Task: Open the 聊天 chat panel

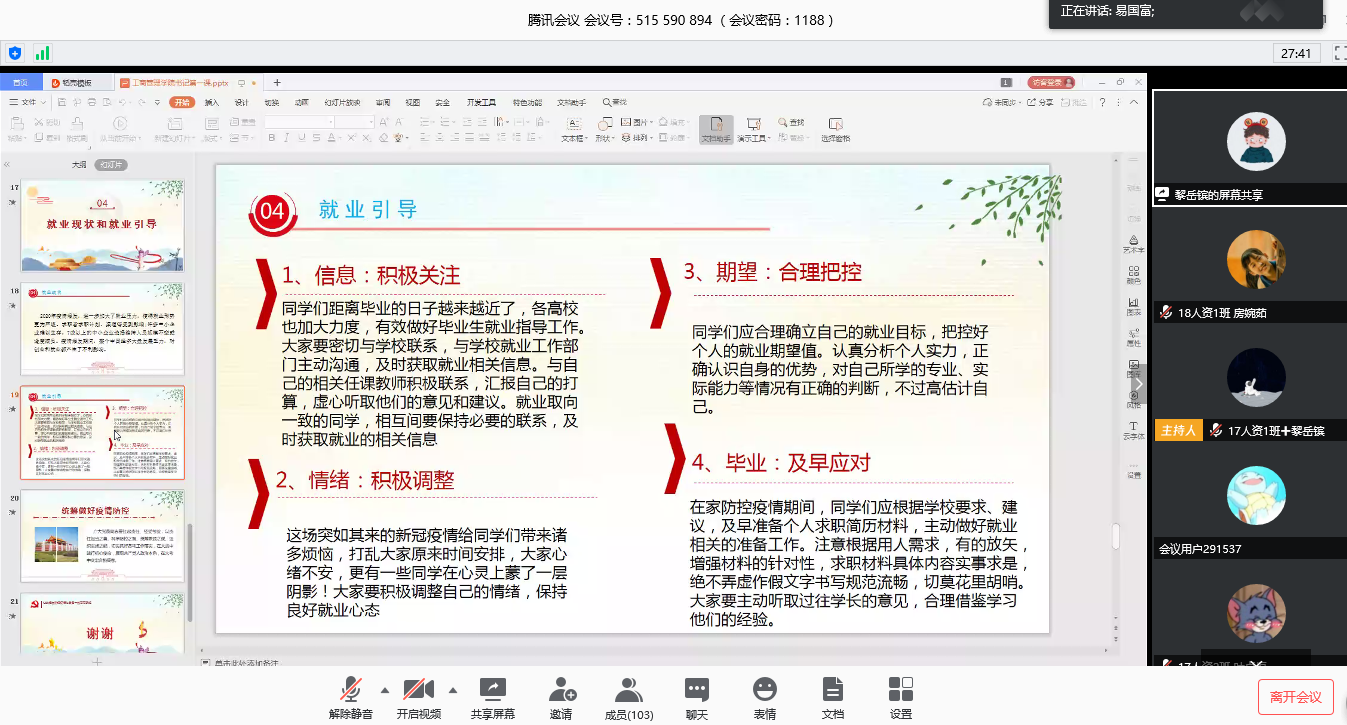Action: click(x=696, y=691)
